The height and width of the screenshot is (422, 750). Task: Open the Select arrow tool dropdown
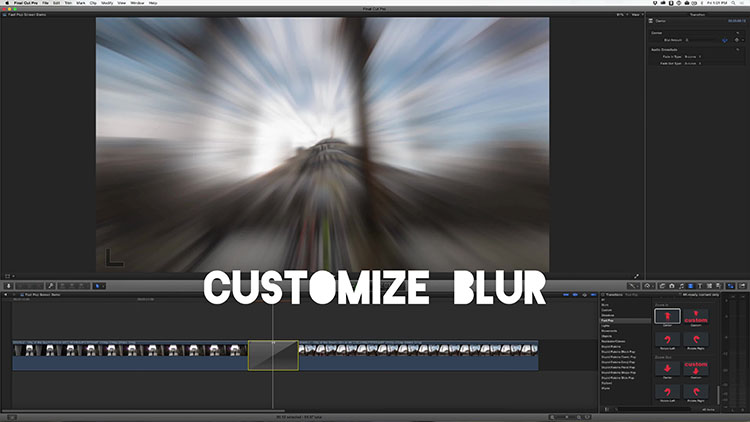(99, 286)
